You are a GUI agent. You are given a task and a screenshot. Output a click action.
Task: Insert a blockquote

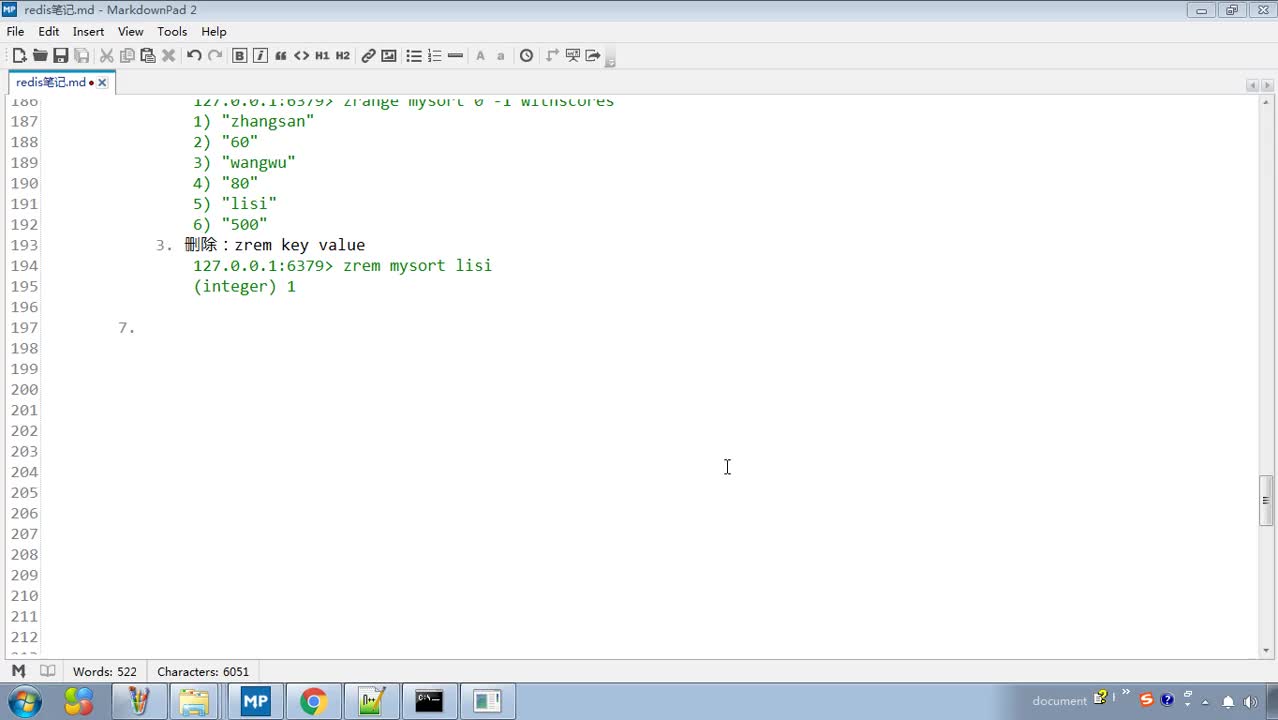[281, 56]
